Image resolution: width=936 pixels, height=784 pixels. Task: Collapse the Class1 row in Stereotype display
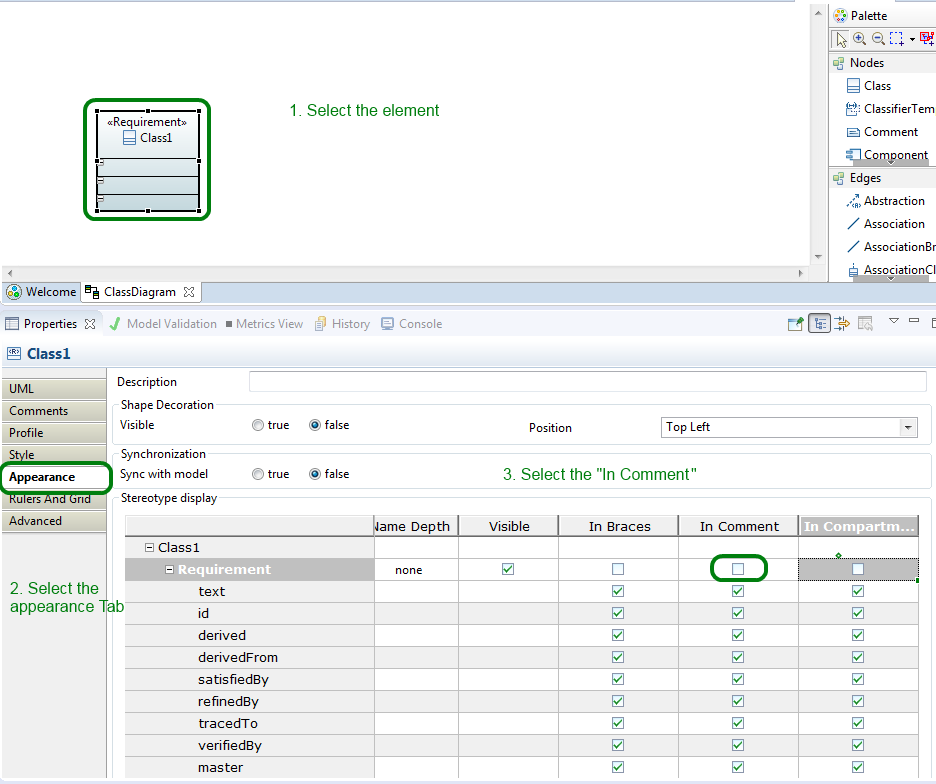coord(150,548)
